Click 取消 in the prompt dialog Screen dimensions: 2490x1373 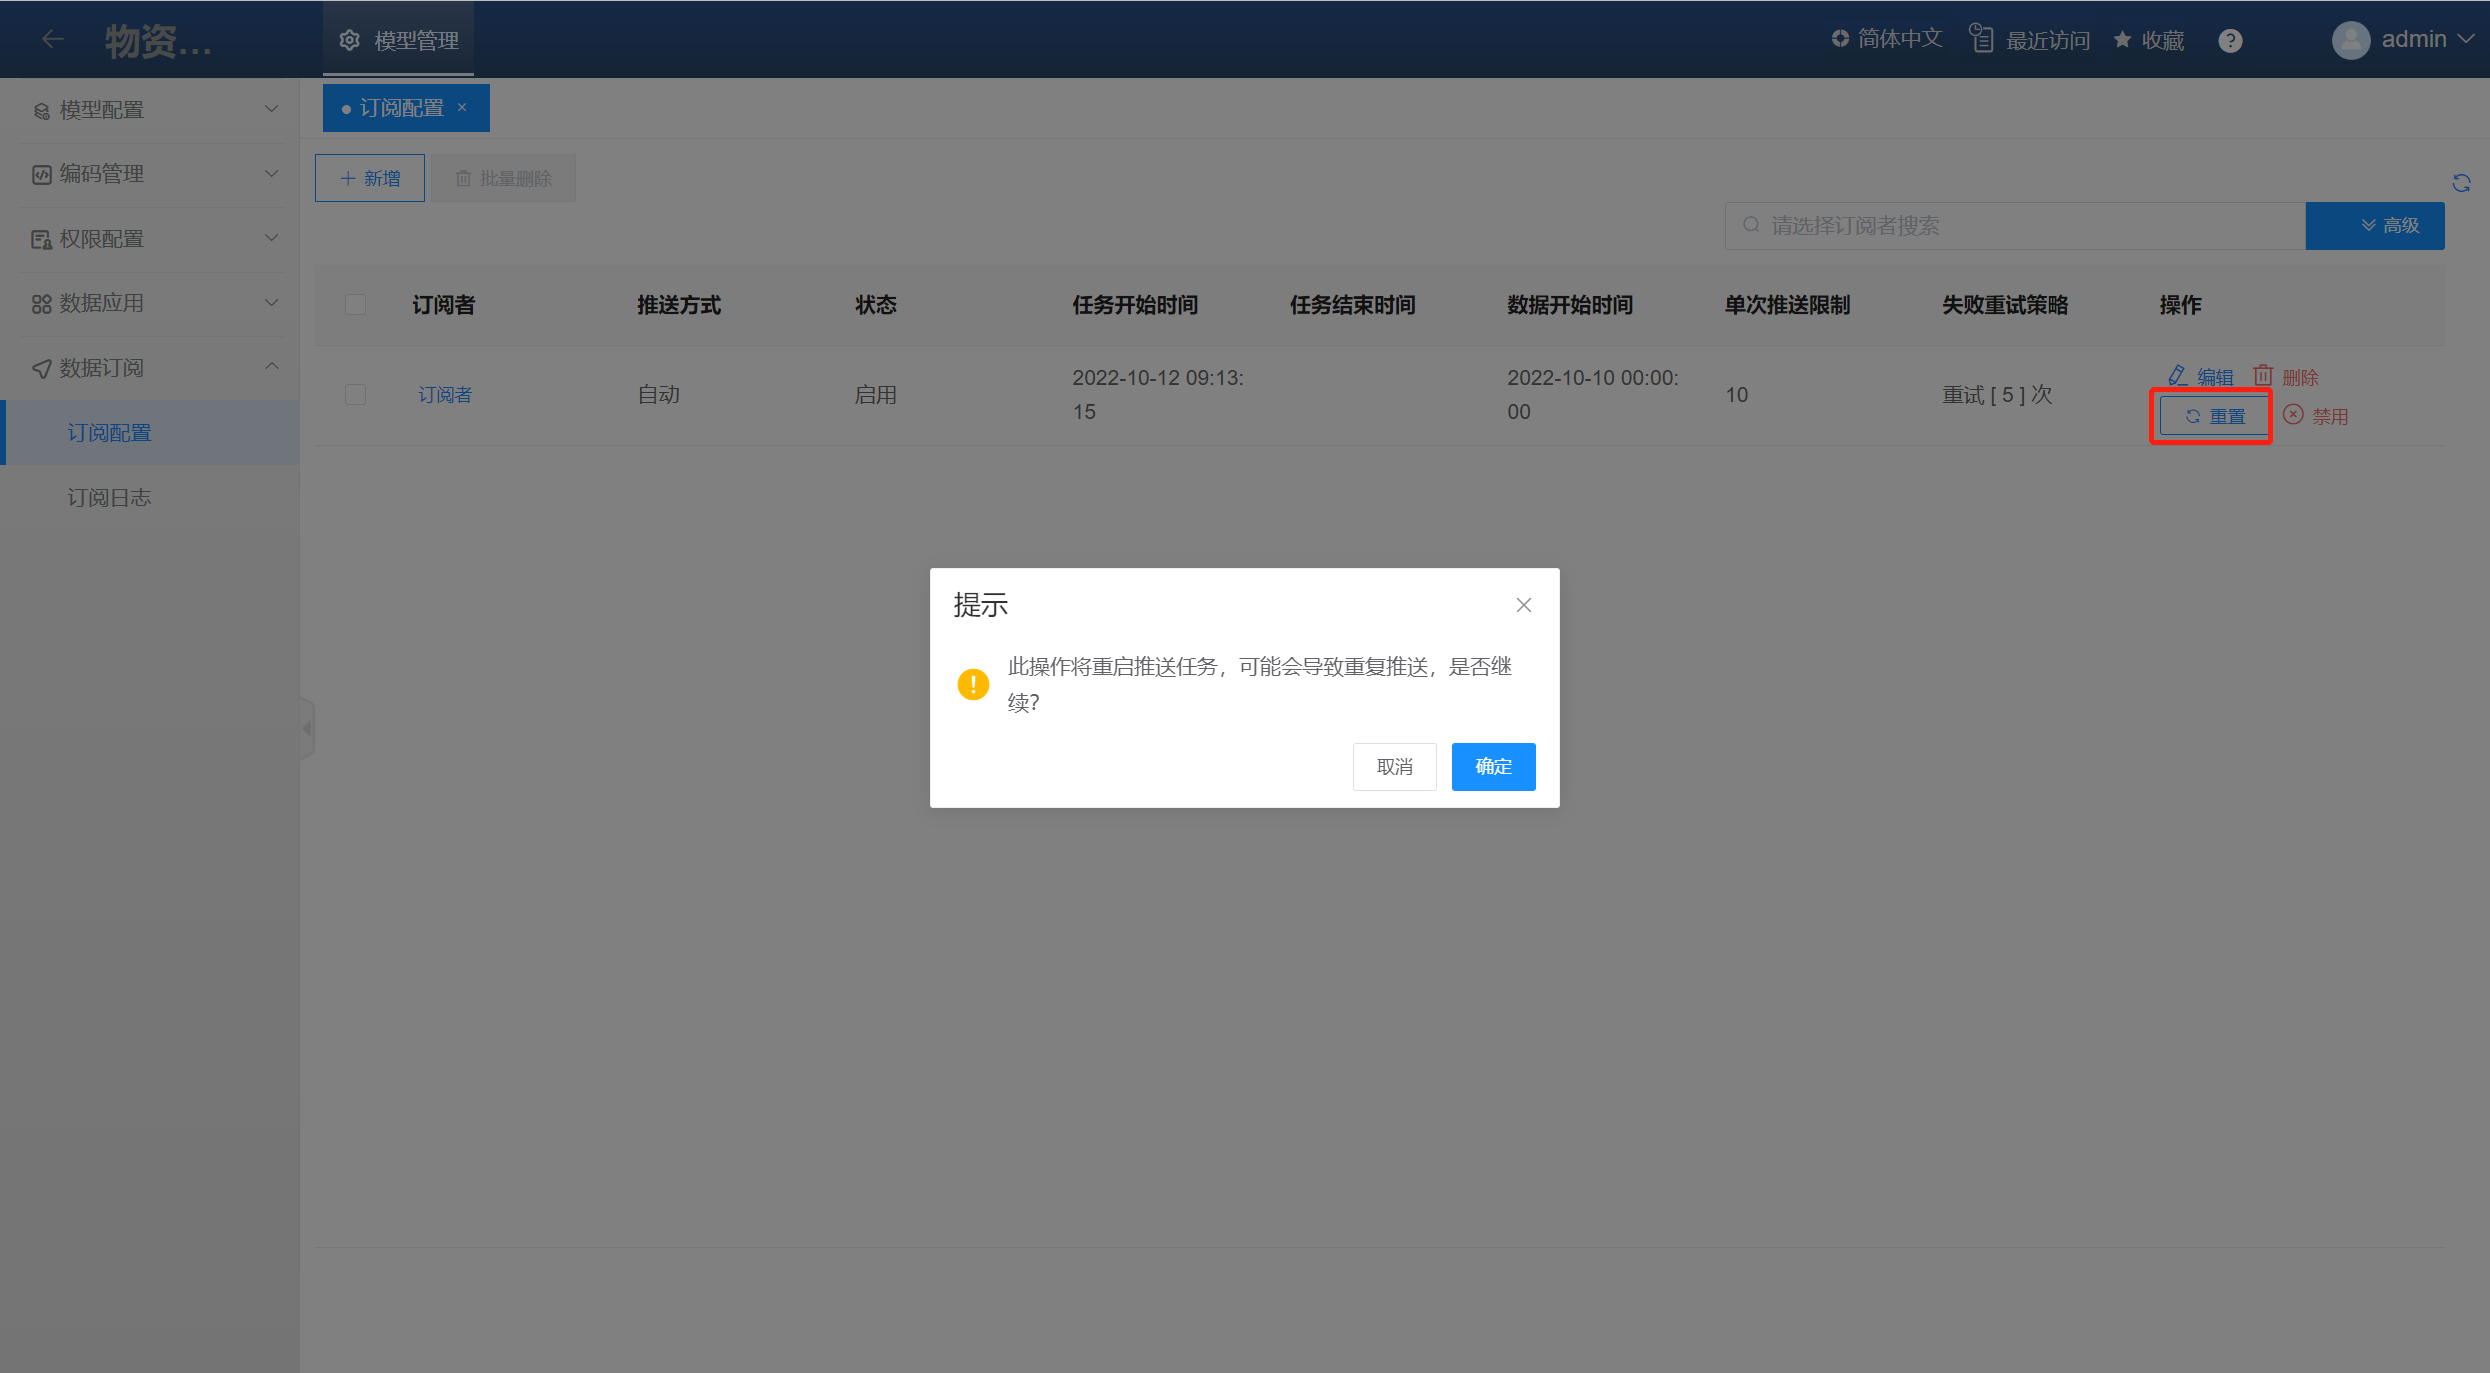pos(1394,767)
